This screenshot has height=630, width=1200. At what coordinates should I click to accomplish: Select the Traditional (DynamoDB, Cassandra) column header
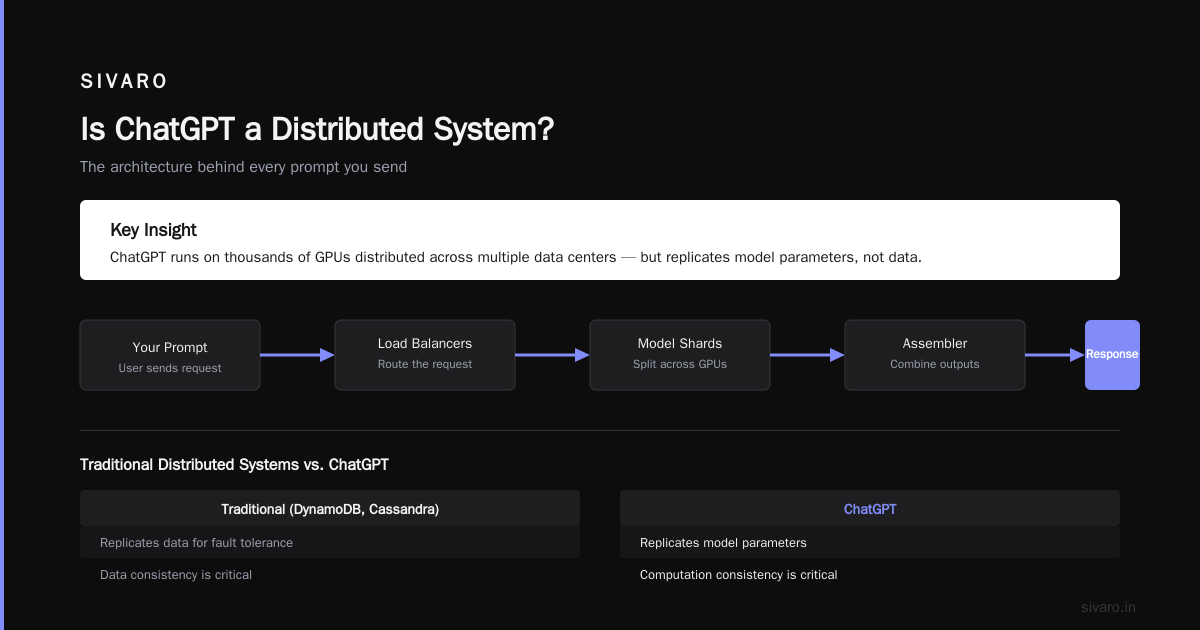[330, 508]
